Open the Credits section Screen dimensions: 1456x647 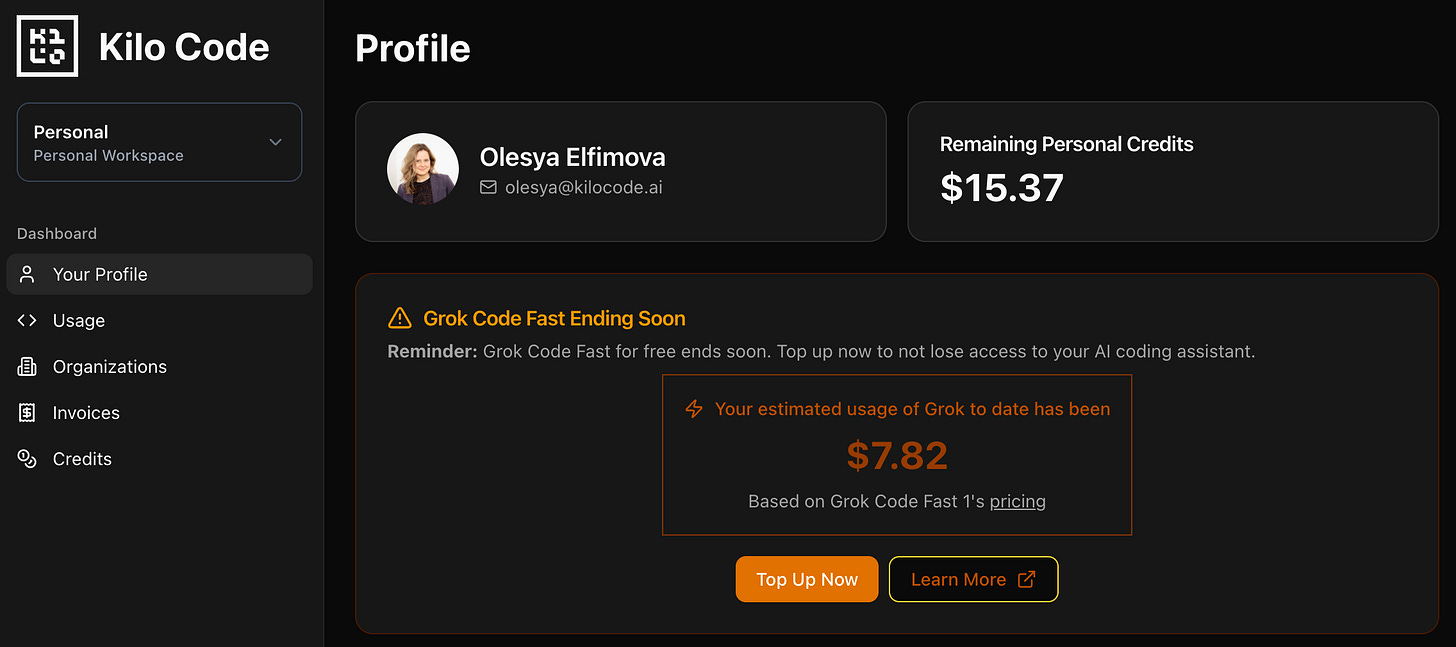pyautogui.click(x=159, y=458)
